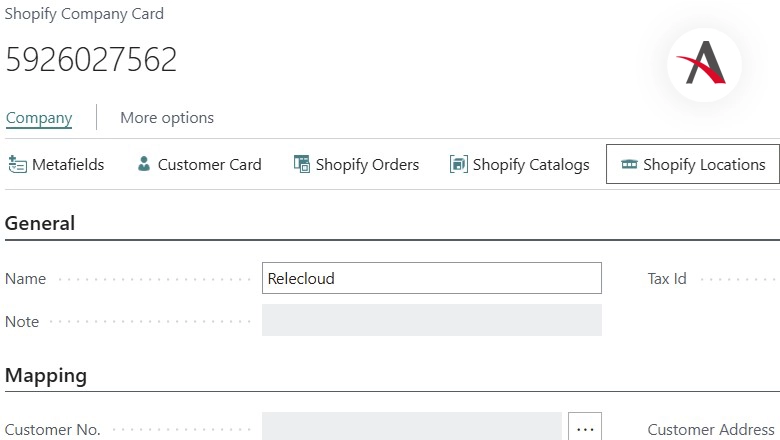
Task: Click the Note field
Action: [432, 321]
